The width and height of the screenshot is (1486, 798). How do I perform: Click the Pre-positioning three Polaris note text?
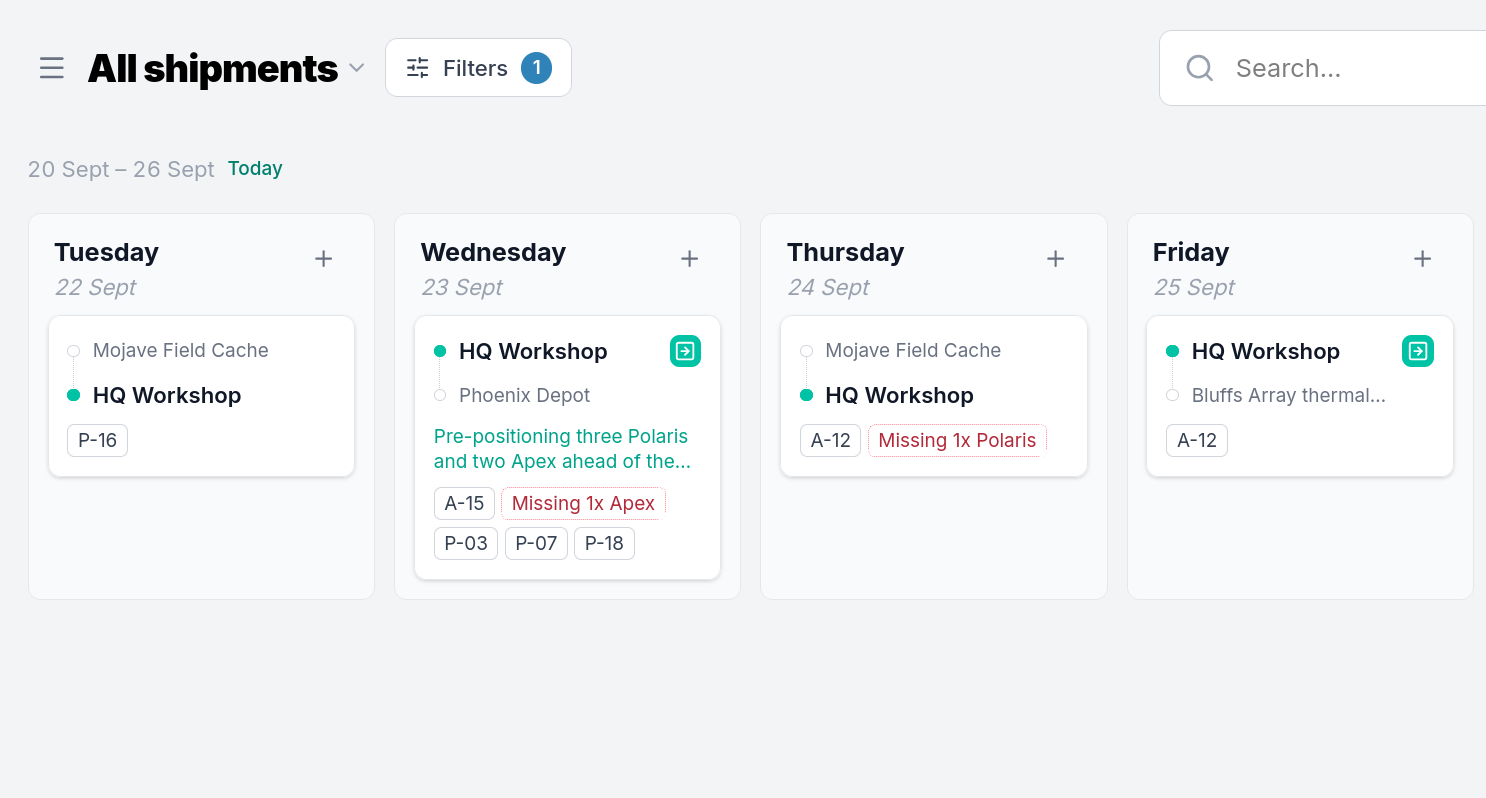tap(561, 449)
